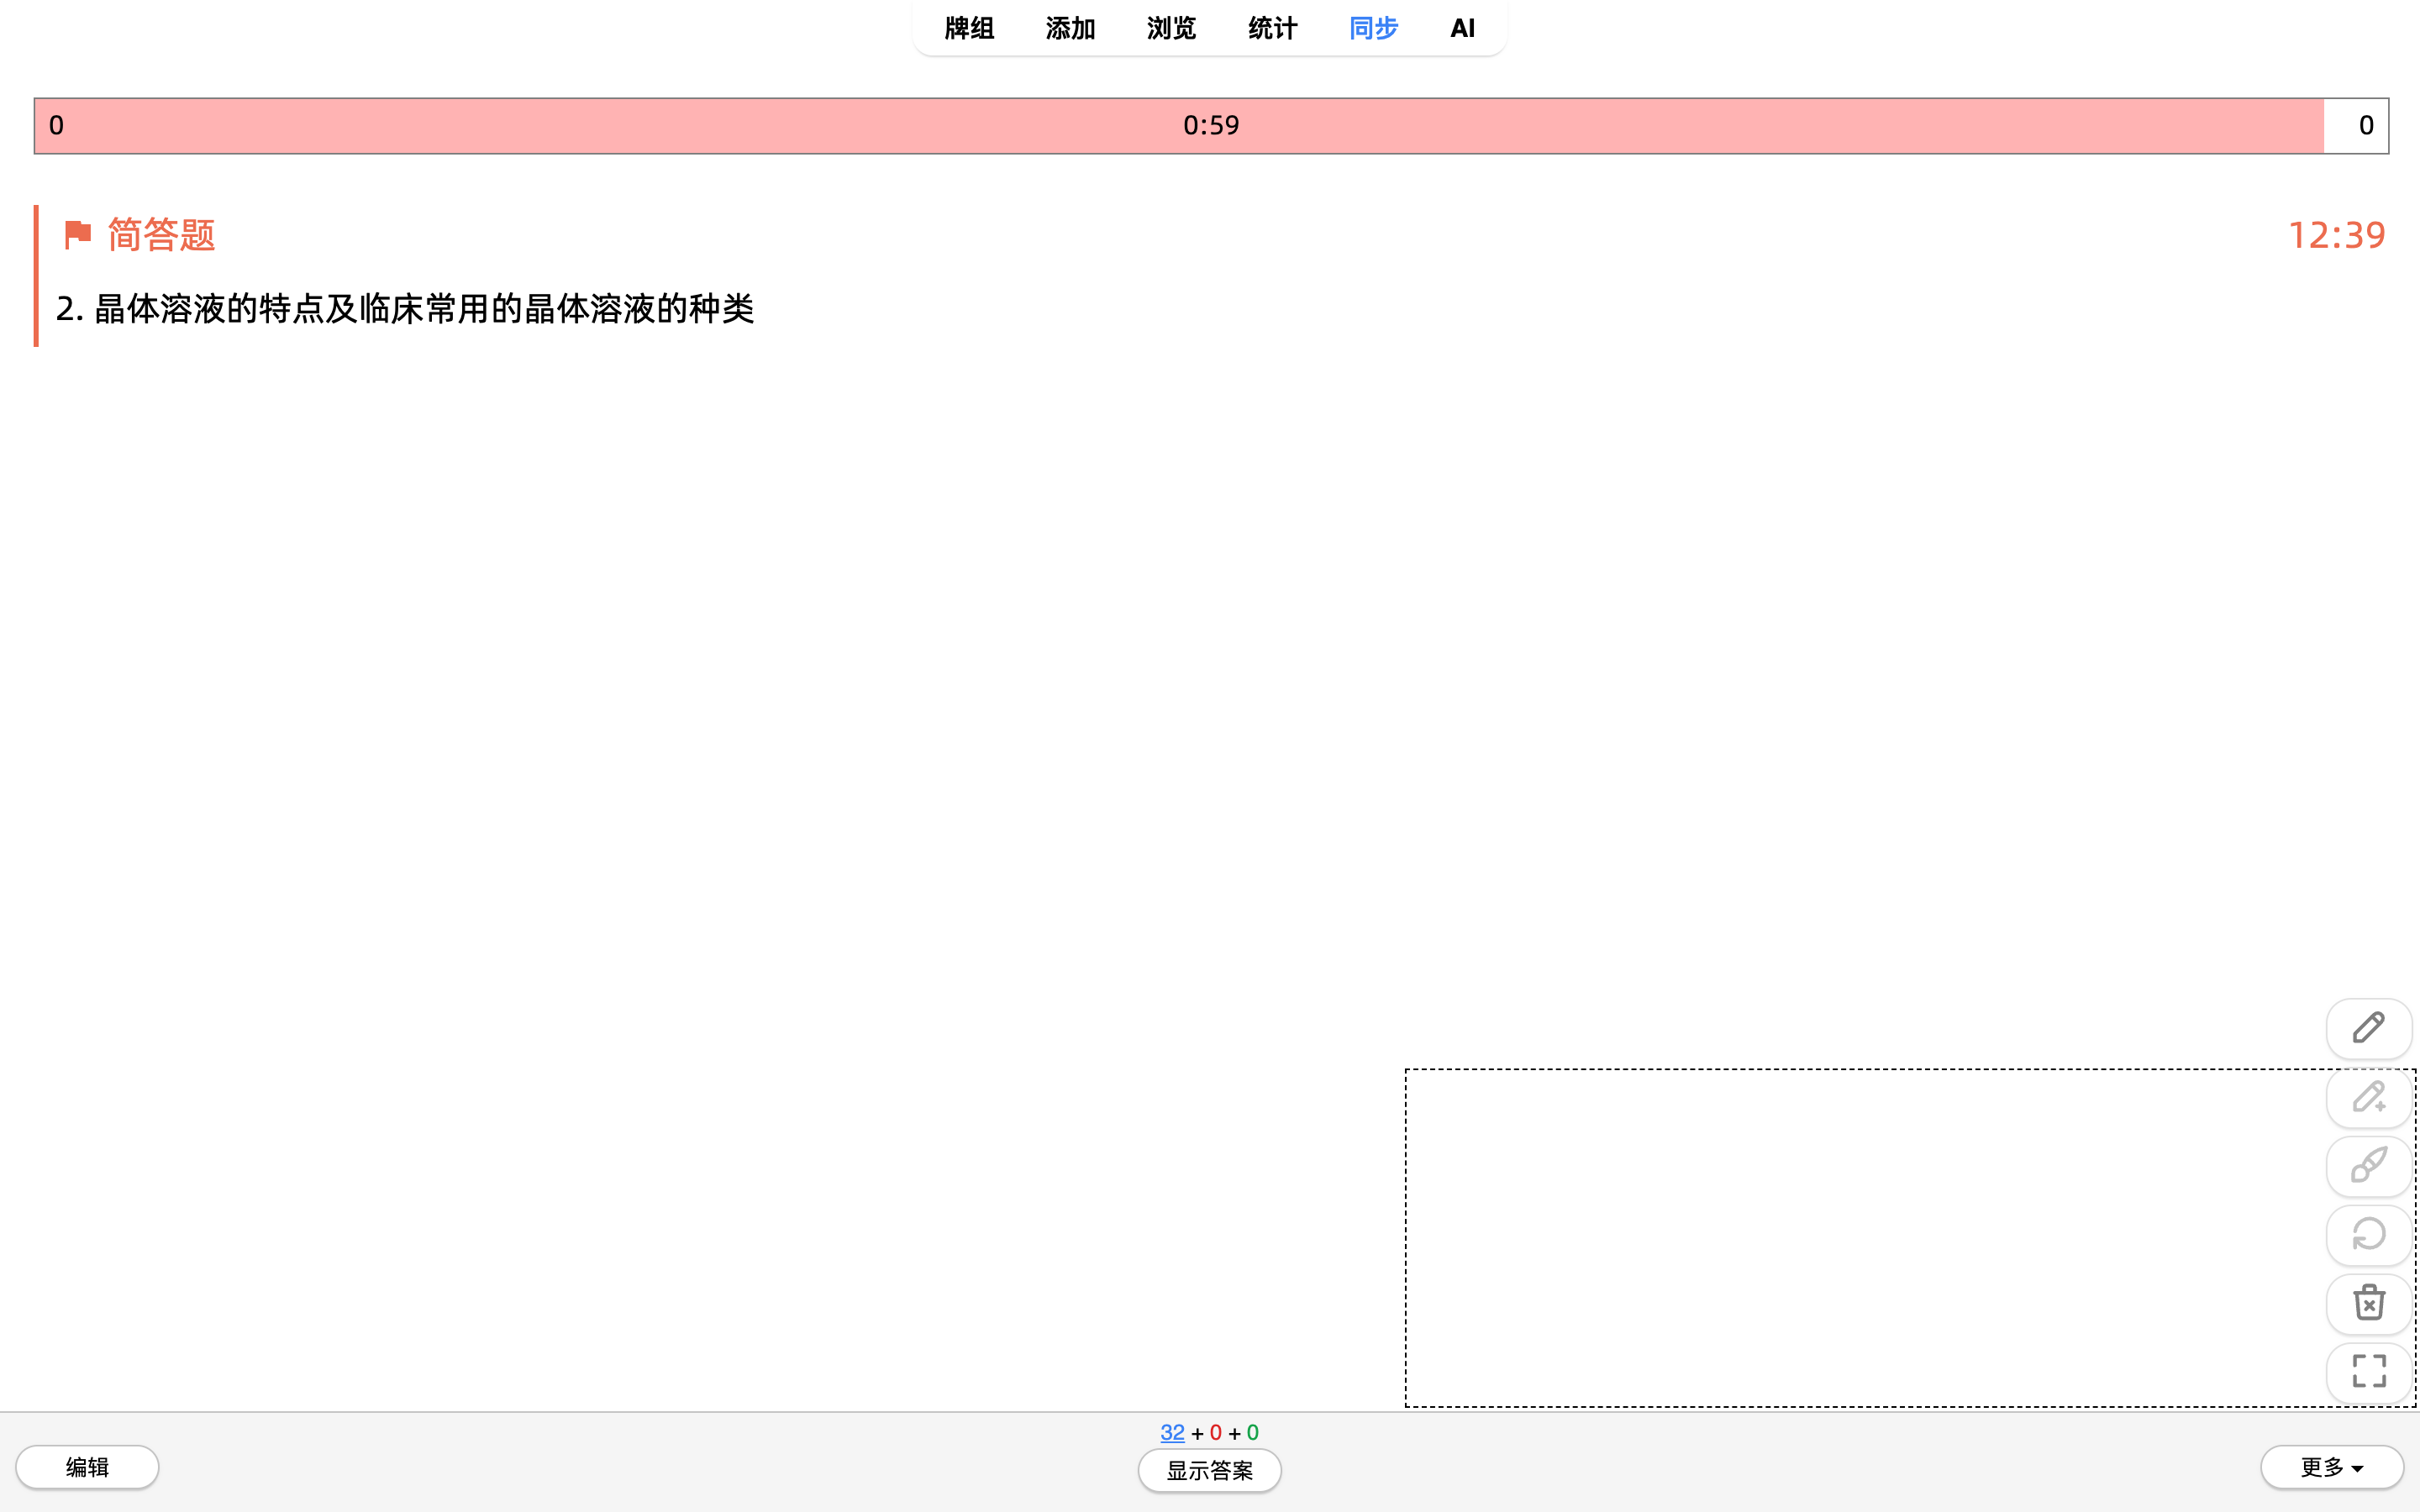Click the pink timer progress bar showing 0:59

click(x=1211, y=126)
